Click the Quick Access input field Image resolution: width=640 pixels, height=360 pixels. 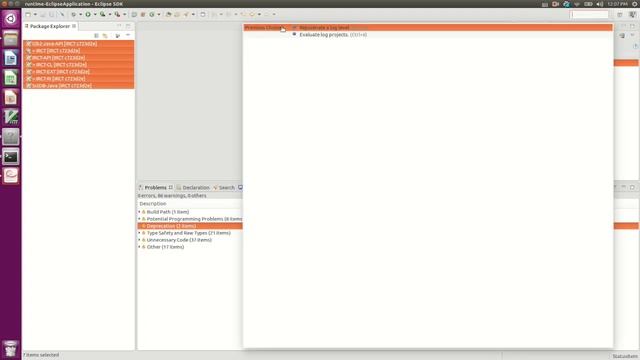(589, 15)
